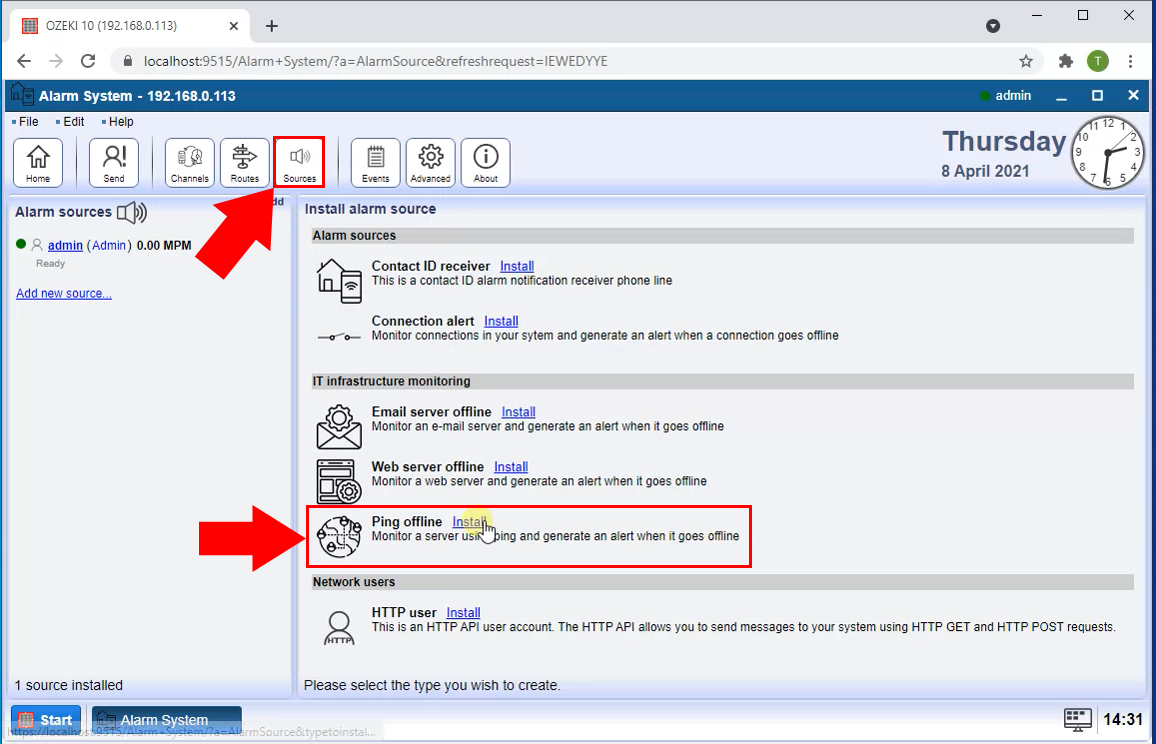
Task: Click the Chrome tab search dropdown arrow
Action: click(x=993, y=26)
